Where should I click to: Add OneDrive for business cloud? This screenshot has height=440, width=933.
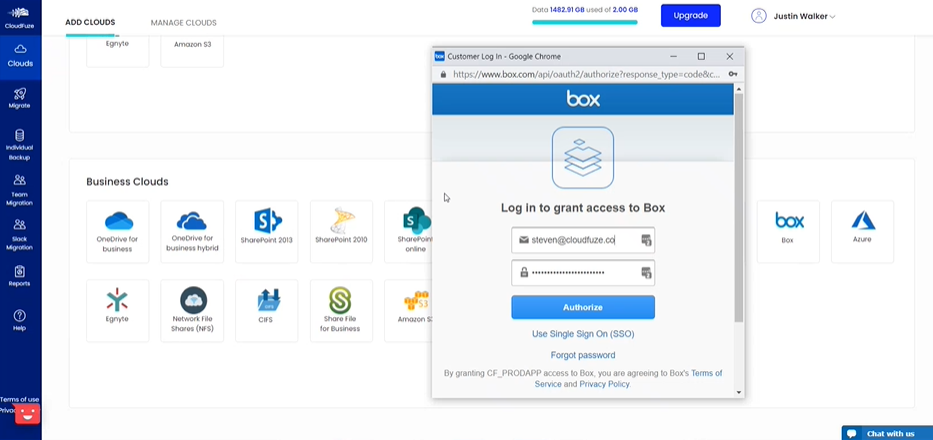[x=118, y=232]
